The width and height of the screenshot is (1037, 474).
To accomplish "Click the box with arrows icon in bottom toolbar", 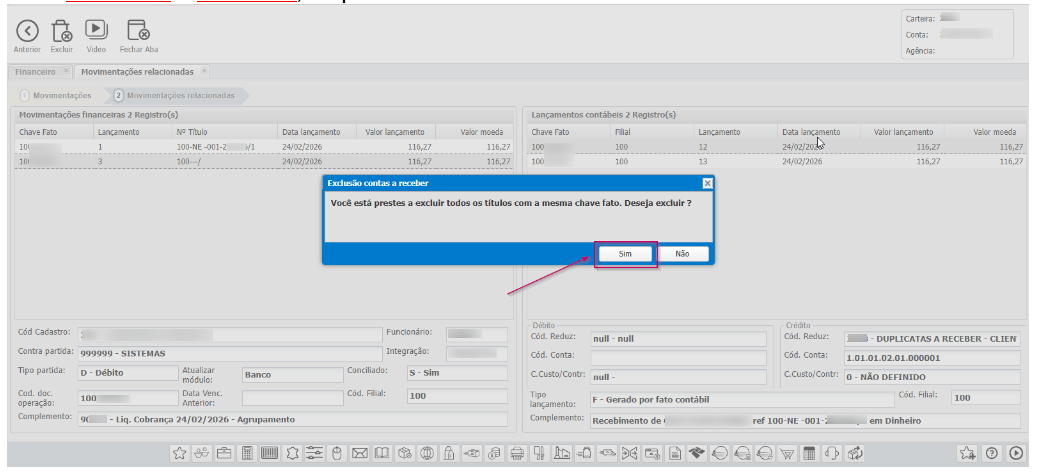I will 854,453.
